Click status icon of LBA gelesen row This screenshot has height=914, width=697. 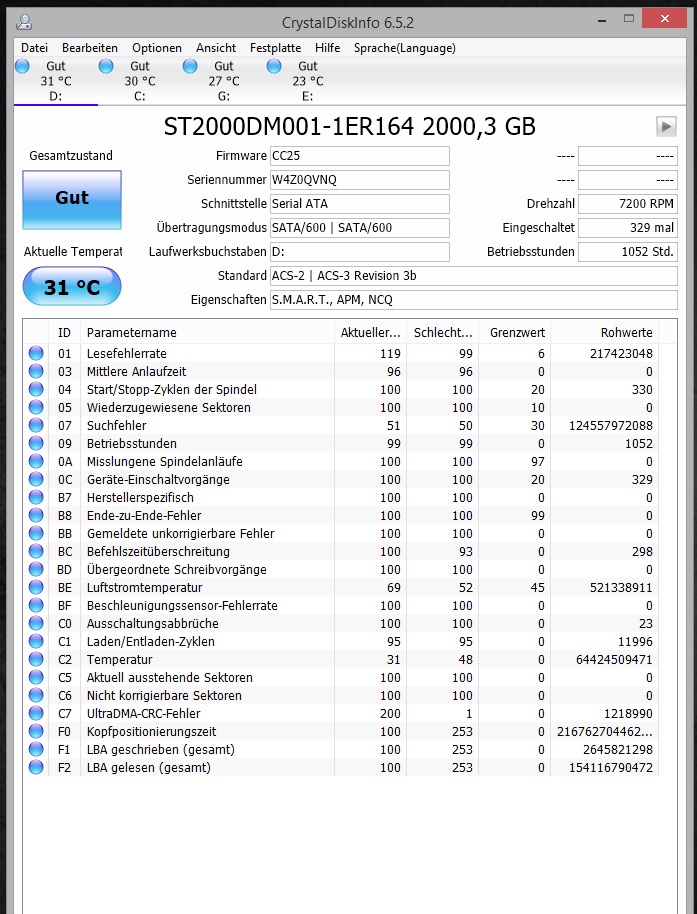(x=36, y=768)
